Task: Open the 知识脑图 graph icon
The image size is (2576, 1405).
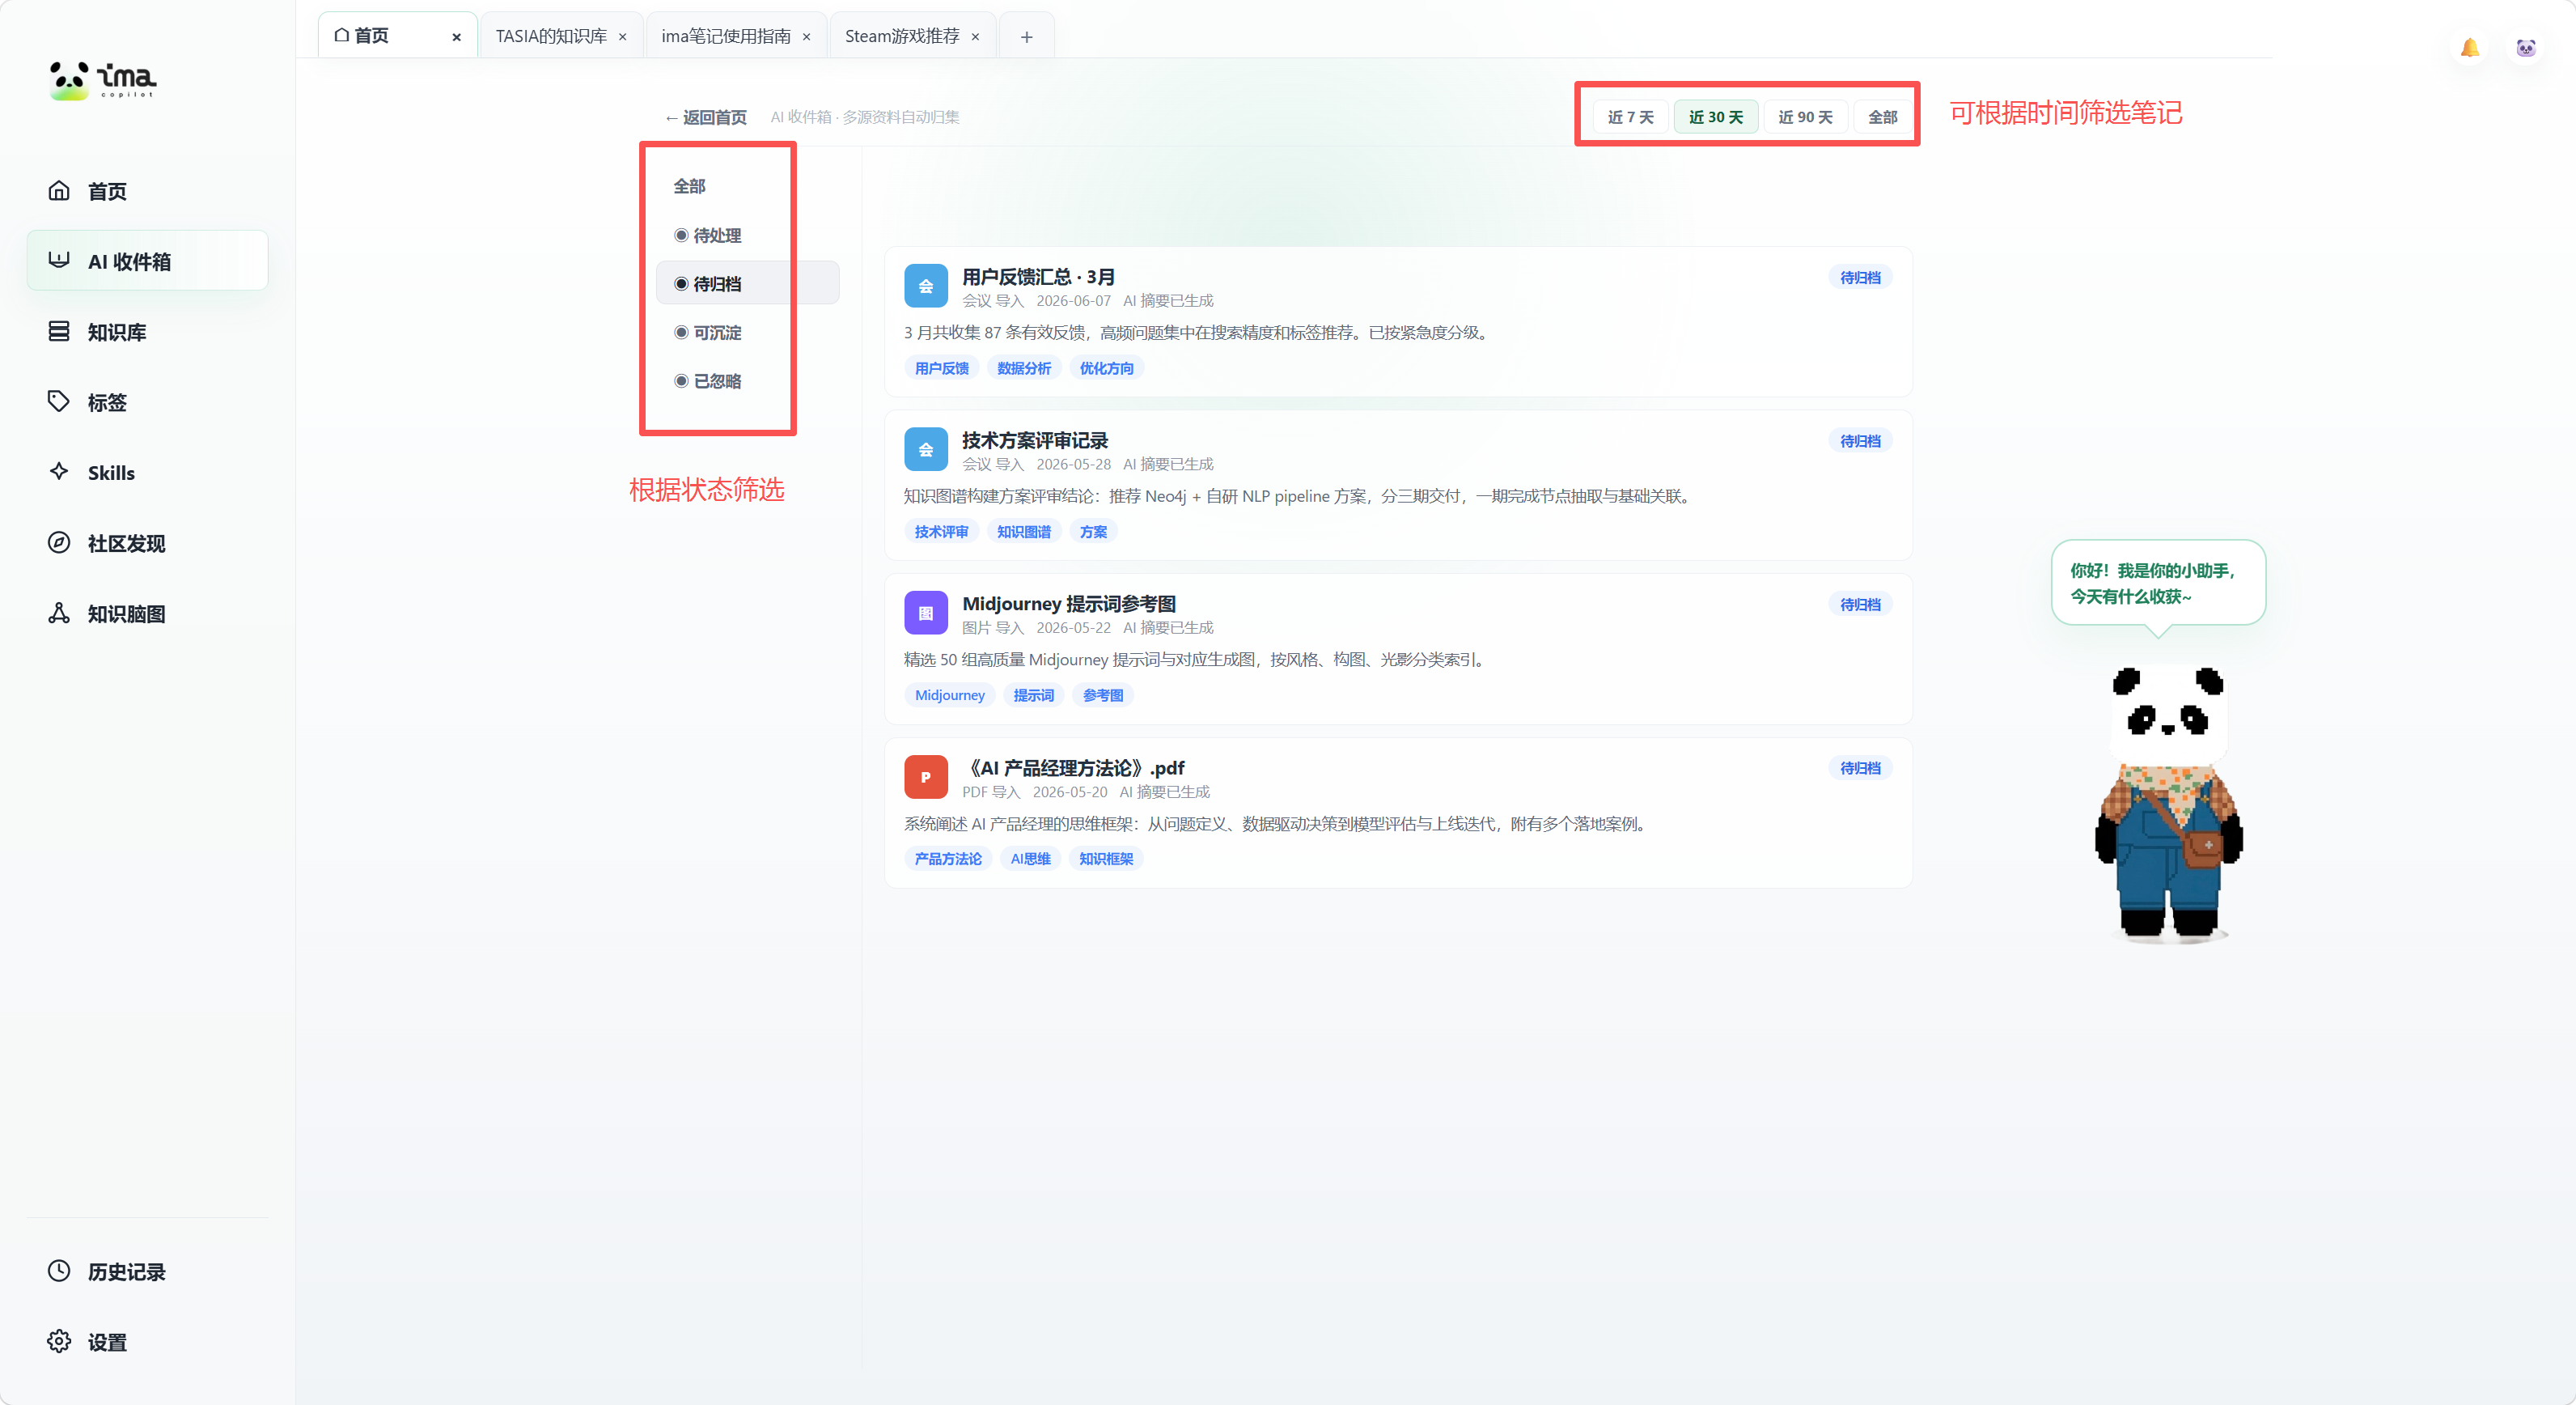Action: 59,612
